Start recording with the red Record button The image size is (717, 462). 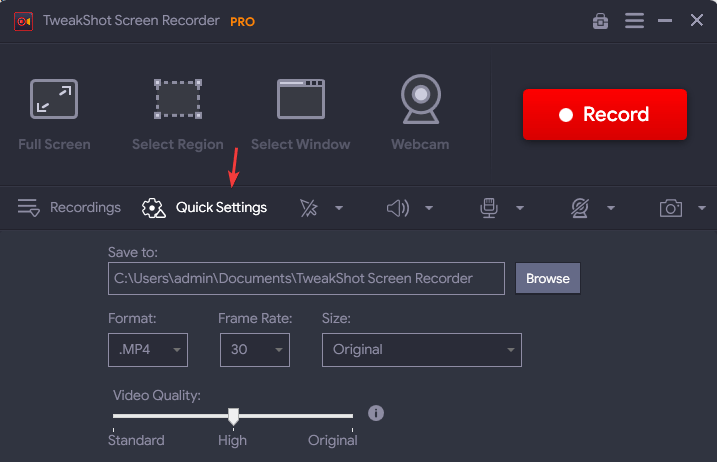(x=605, y=114)
